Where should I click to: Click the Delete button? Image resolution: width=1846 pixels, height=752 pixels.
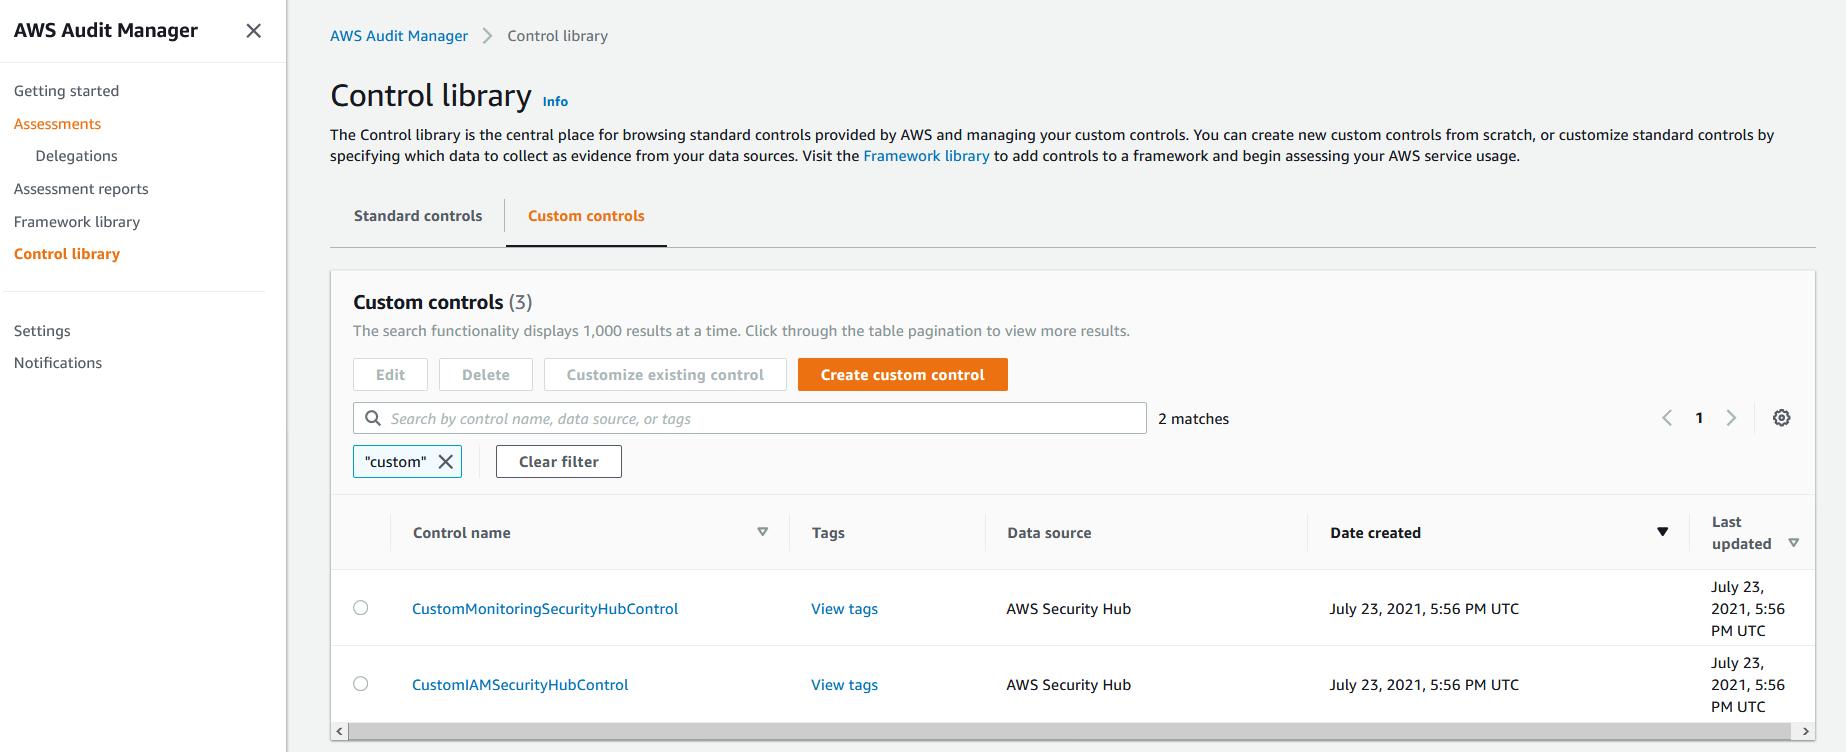pyautogui.click(x=486, y=375)
